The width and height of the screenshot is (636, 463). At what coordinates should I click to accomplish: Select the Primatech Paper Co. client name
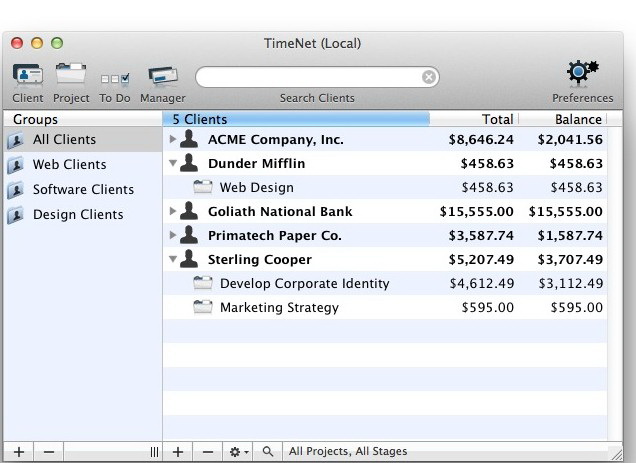275,235
